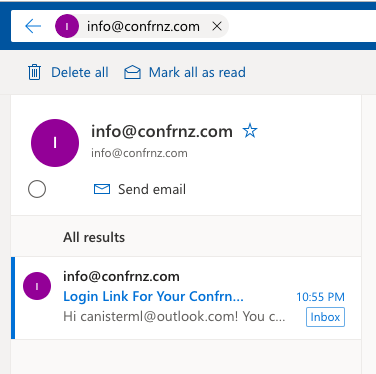Open the large purple contact avatar
Viewport: 376px width, 374px height.
(x=55, y=143)
